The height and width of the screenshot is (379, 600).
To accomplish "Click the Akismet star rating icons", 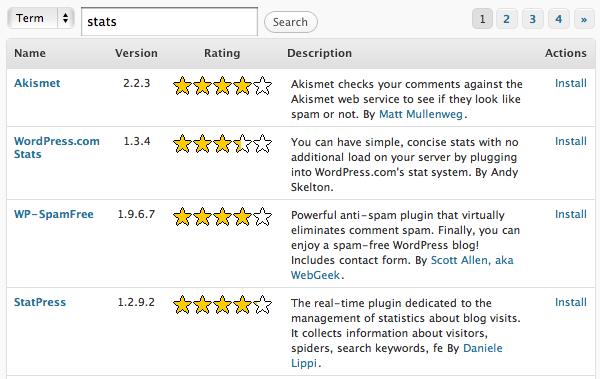I will [222, 85].
